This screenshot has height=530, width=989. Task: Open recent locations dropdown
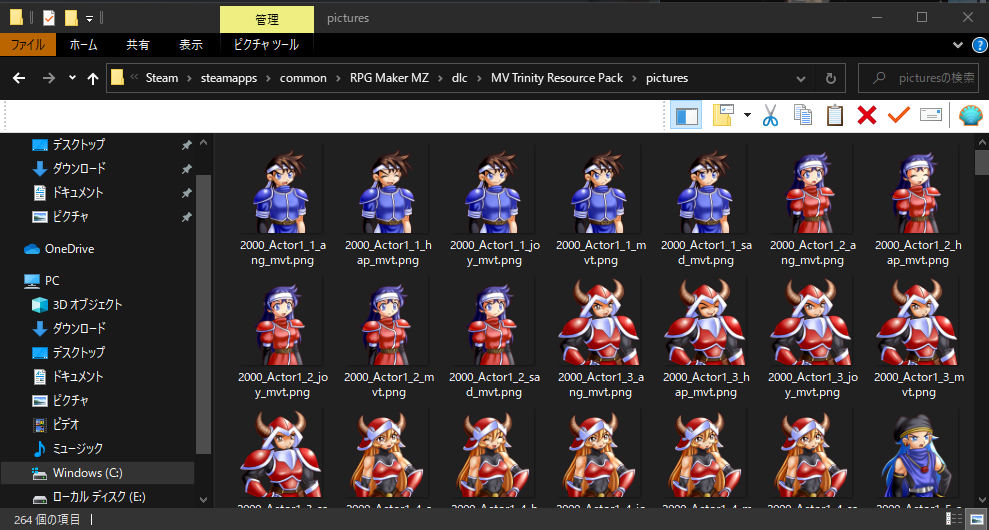coord(72,78)
